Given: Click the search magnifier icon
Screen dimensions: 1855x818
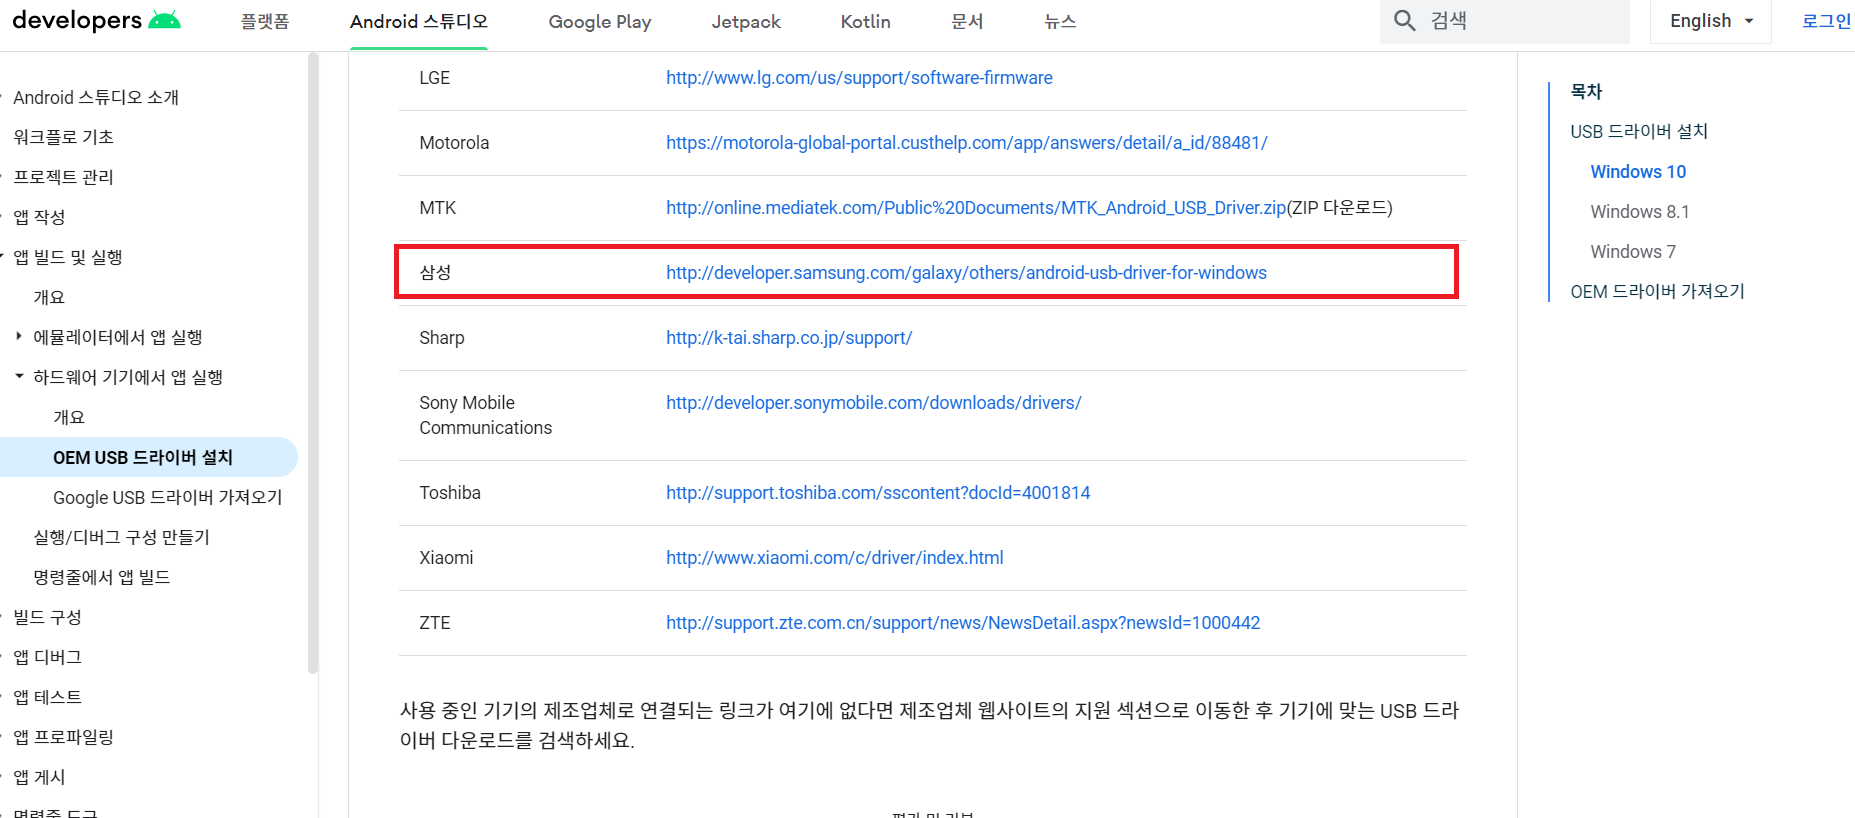Looking at the screenshot, I should coord(1404,21).
